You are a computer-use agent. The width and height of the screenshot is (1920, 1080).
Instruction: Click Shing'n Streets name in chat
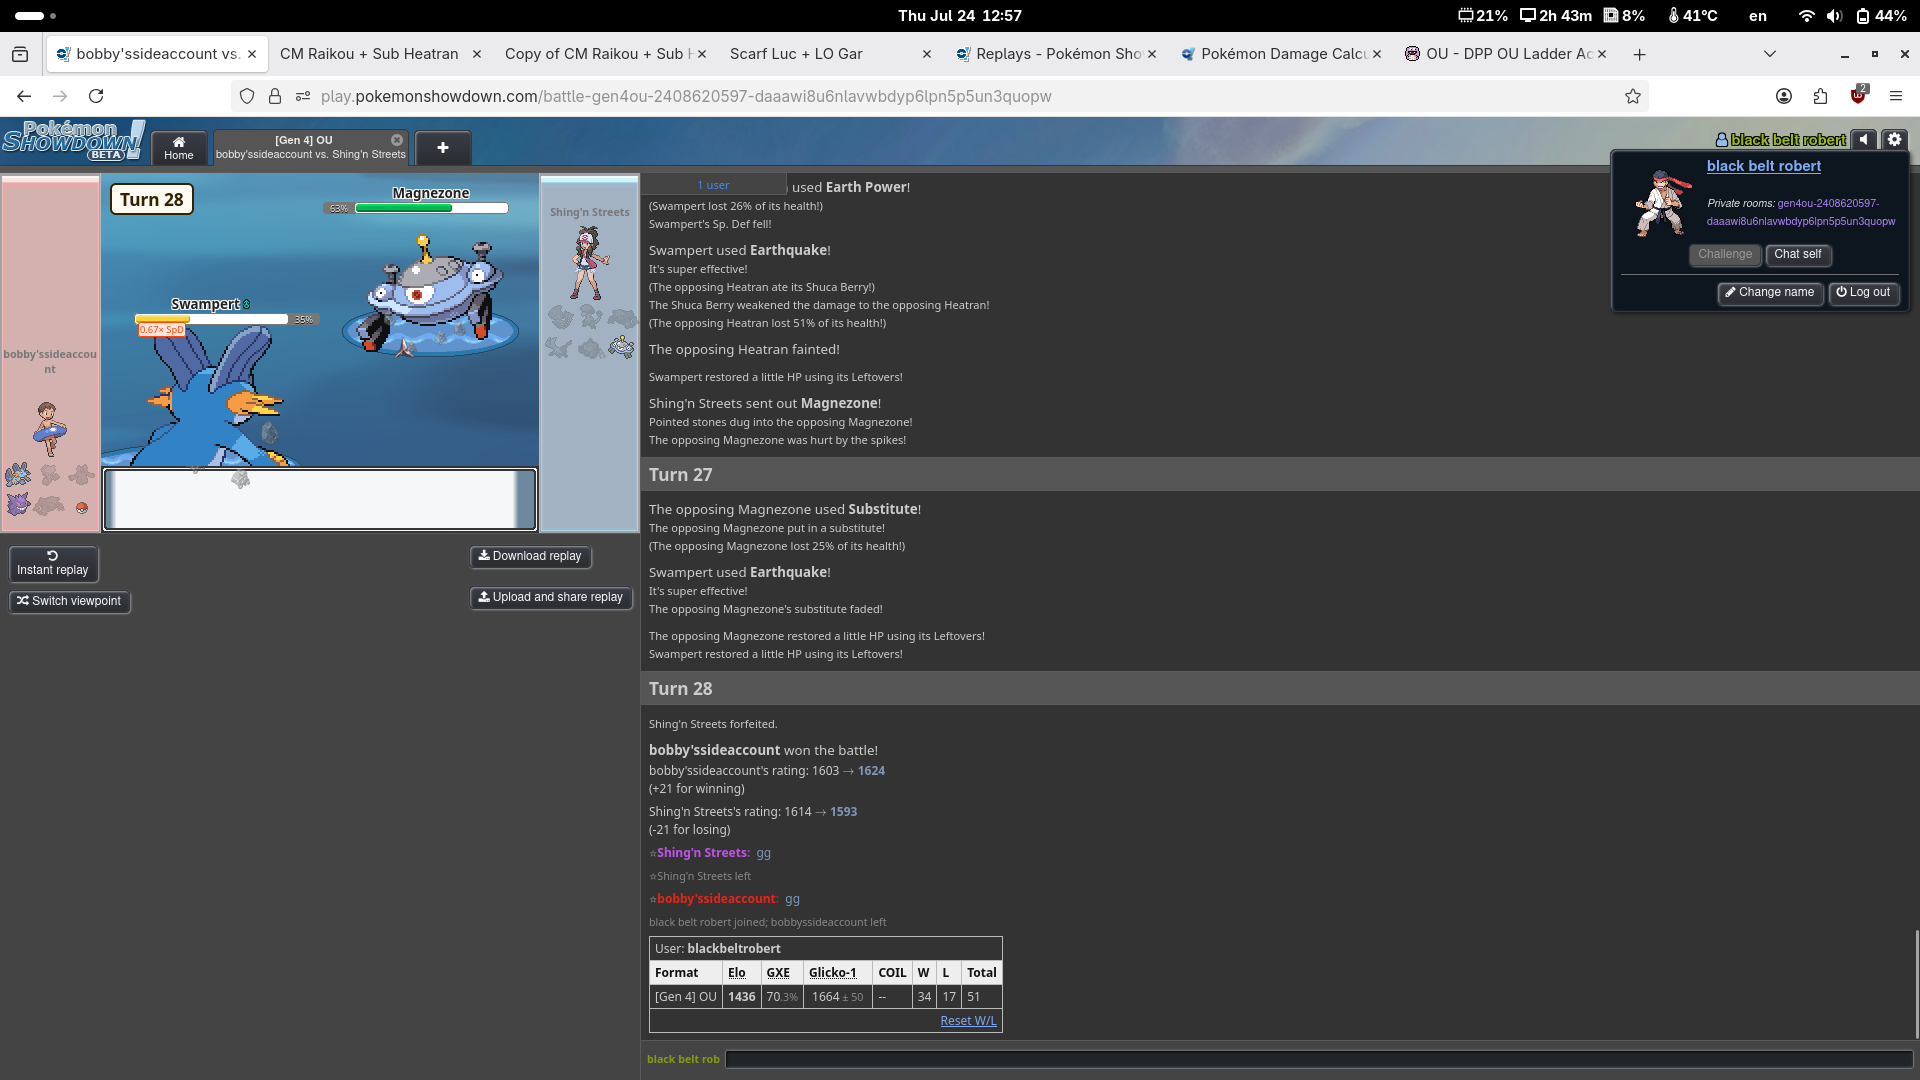[703, 853]
